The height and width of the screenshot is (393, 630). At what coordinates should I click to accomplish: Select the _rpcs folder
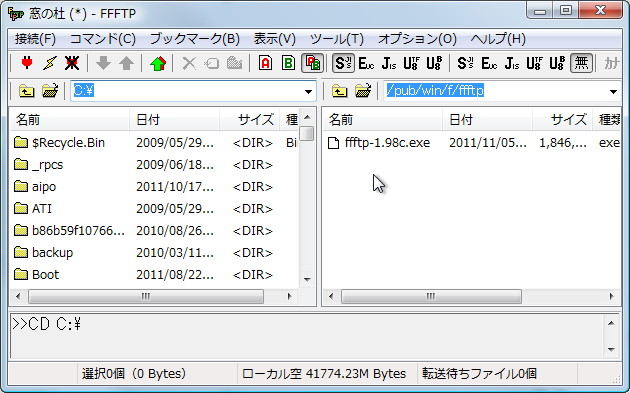click(38, 165)
